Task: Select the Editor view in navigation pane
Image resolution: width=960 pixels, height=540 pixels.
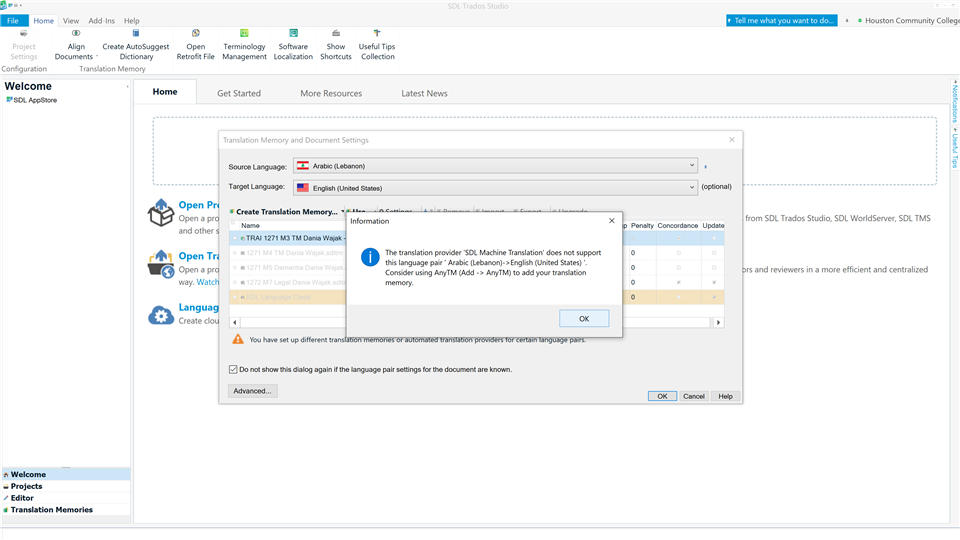Action: (x=66, y=498)
